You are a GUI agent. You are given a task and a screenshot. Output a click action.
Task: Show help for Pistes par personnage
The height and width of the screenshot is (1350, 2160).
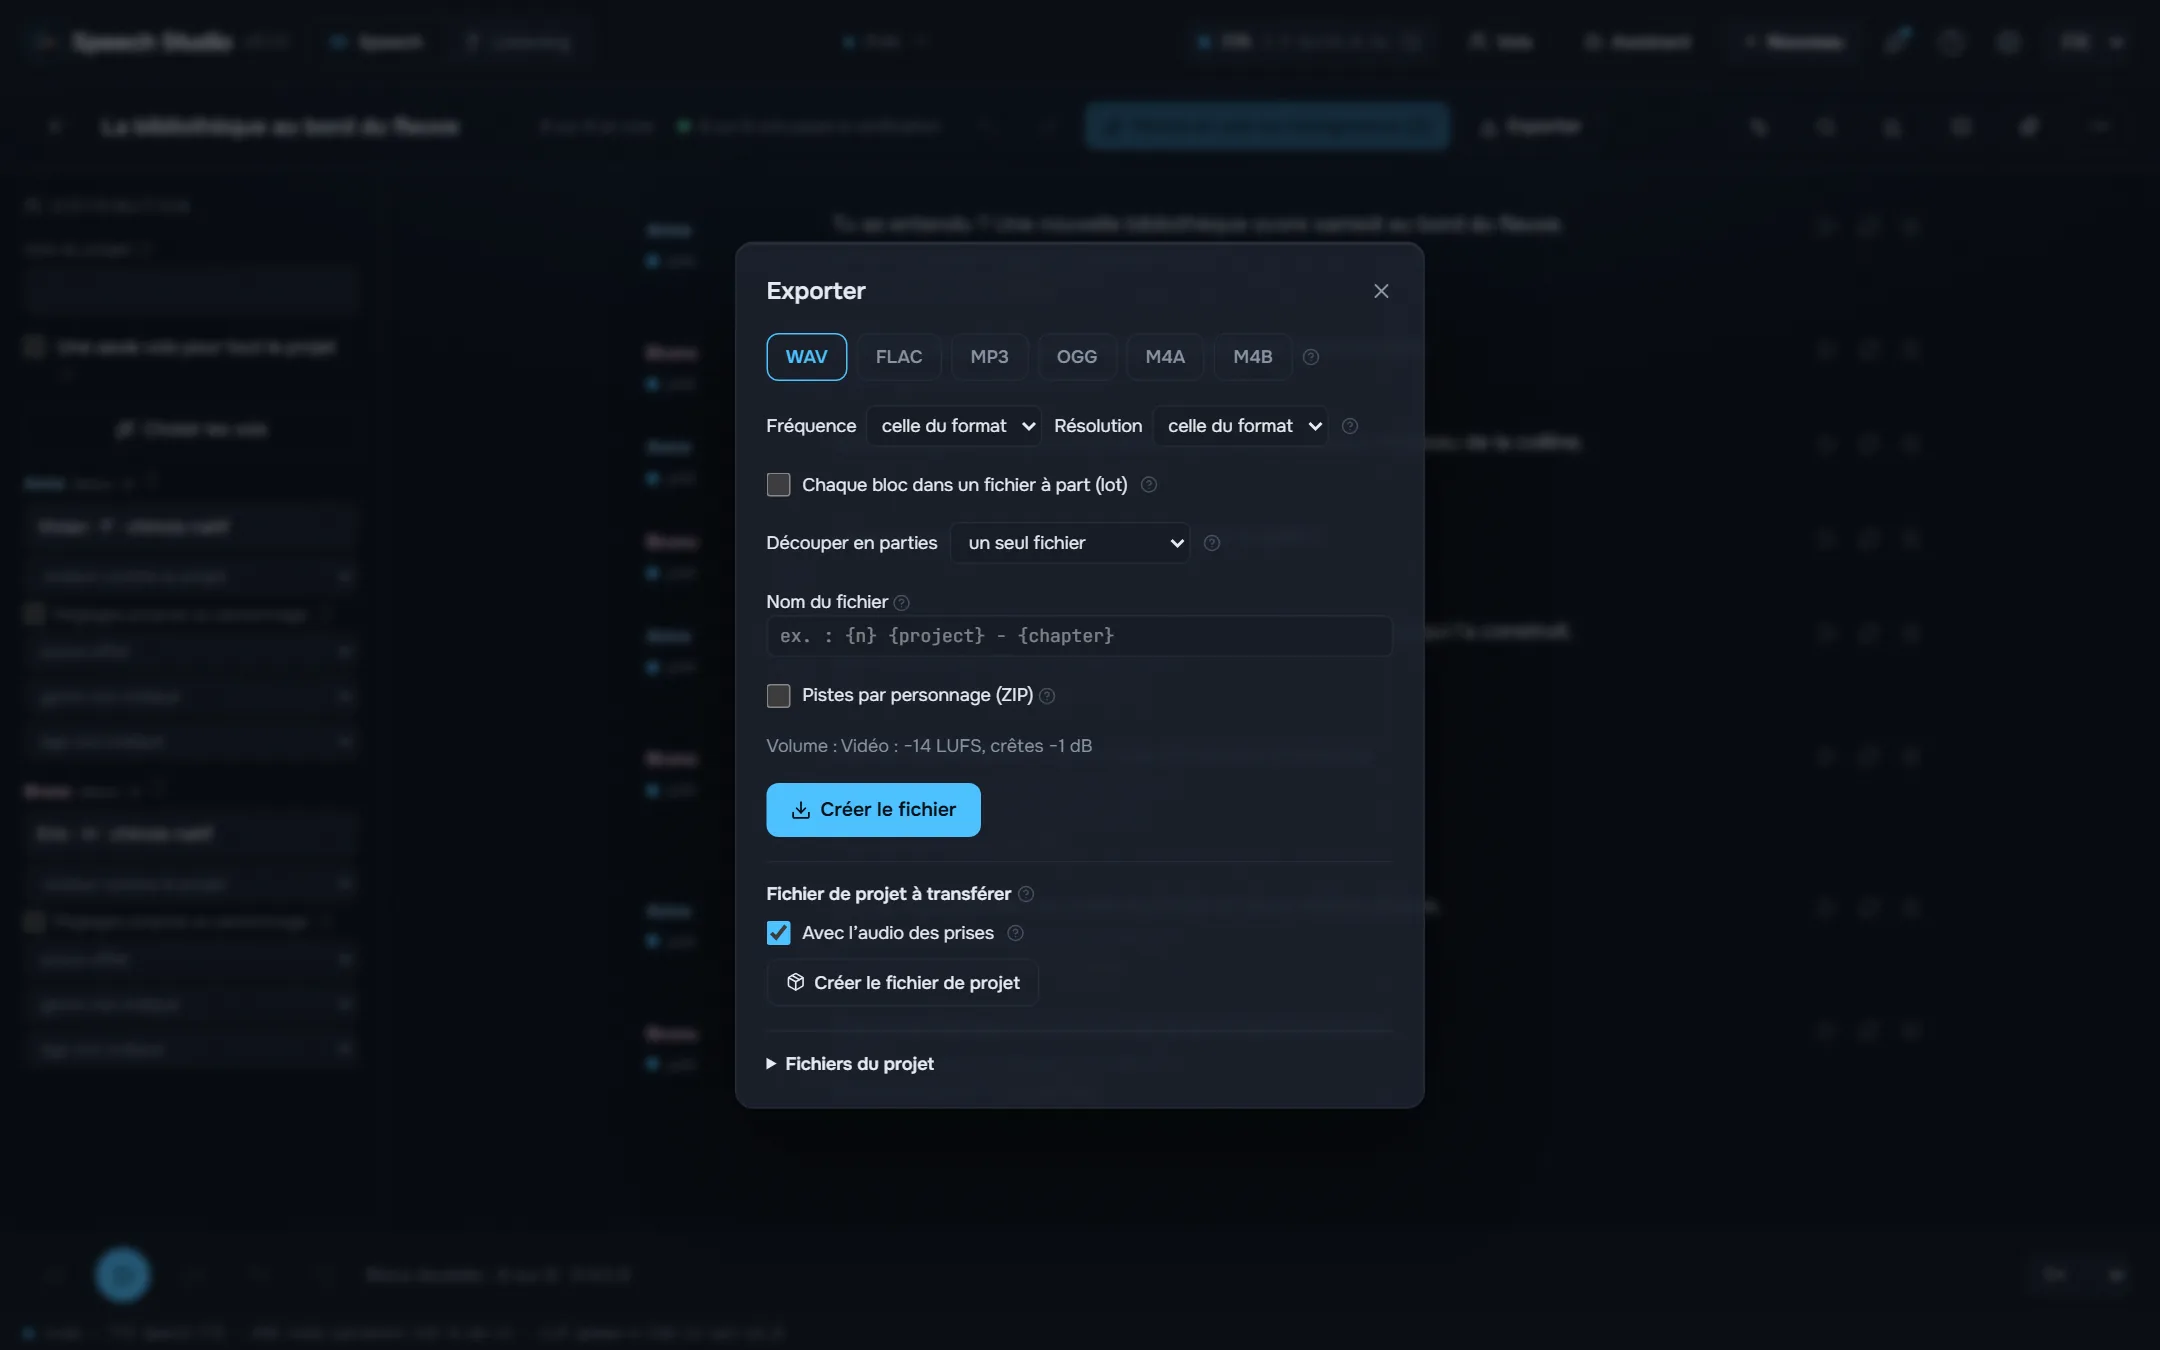1046,696
